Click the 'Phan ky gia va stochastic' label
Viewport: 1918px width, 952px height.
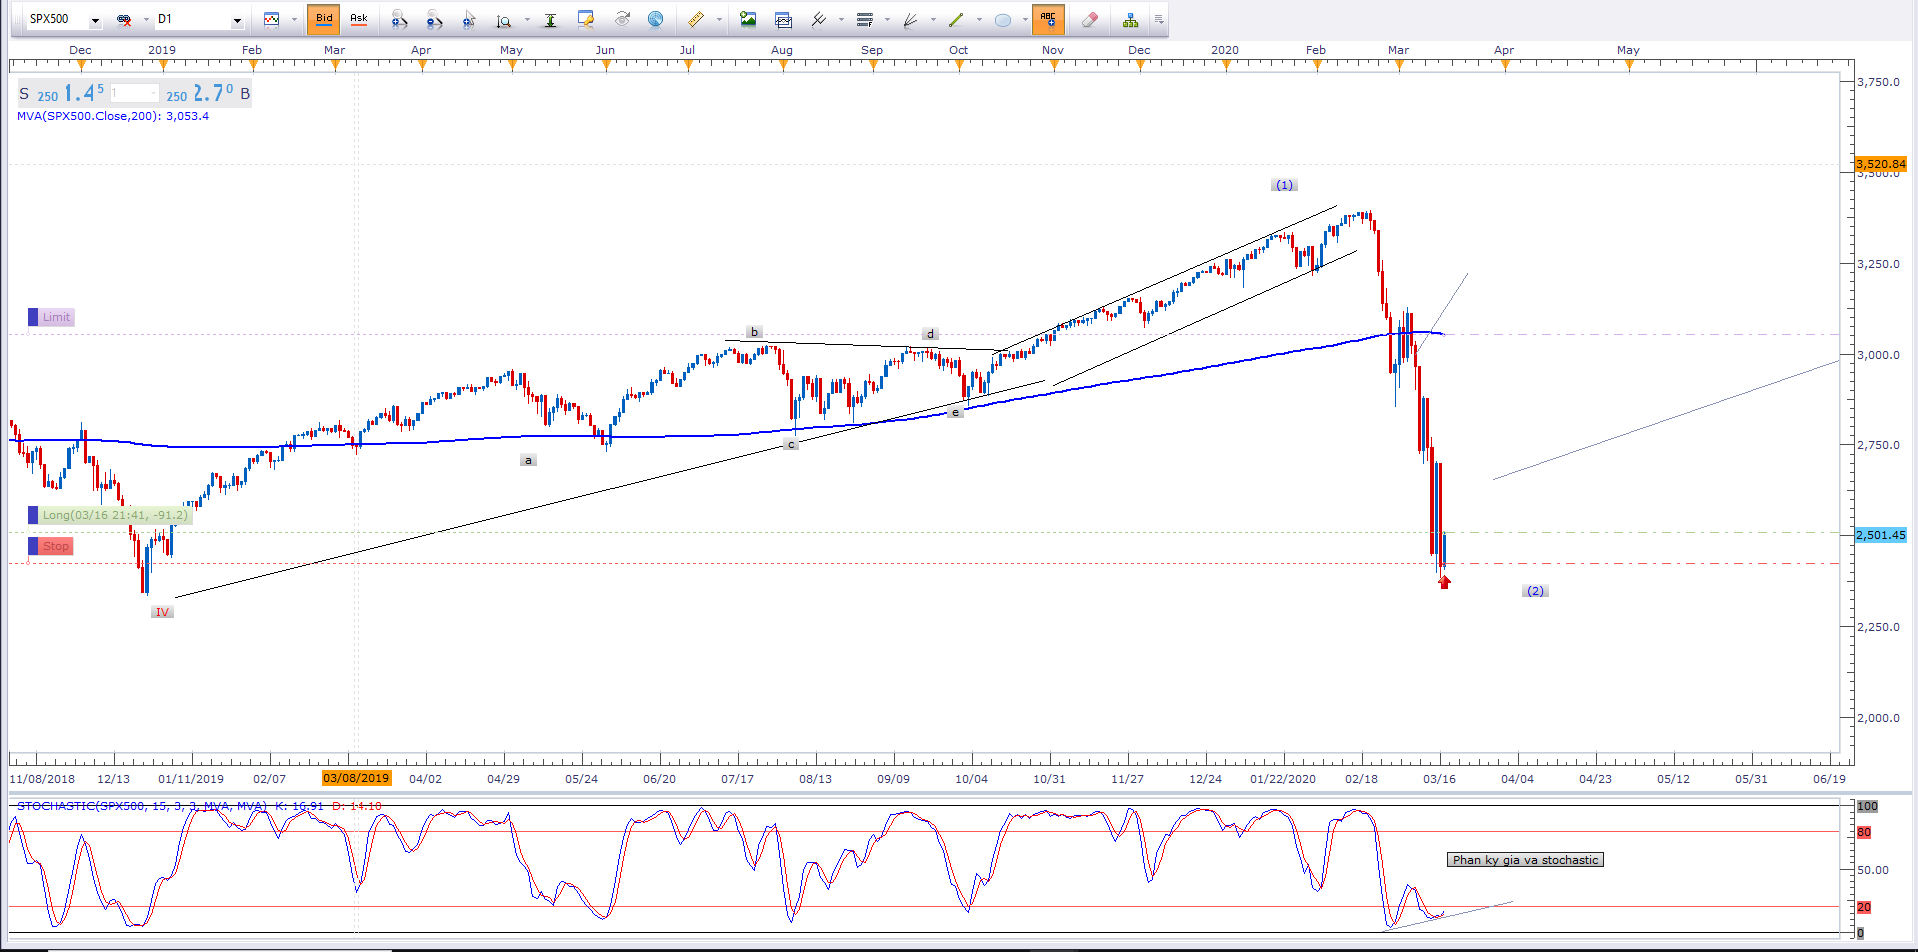pyautogui.click(x=1525, y=860)
